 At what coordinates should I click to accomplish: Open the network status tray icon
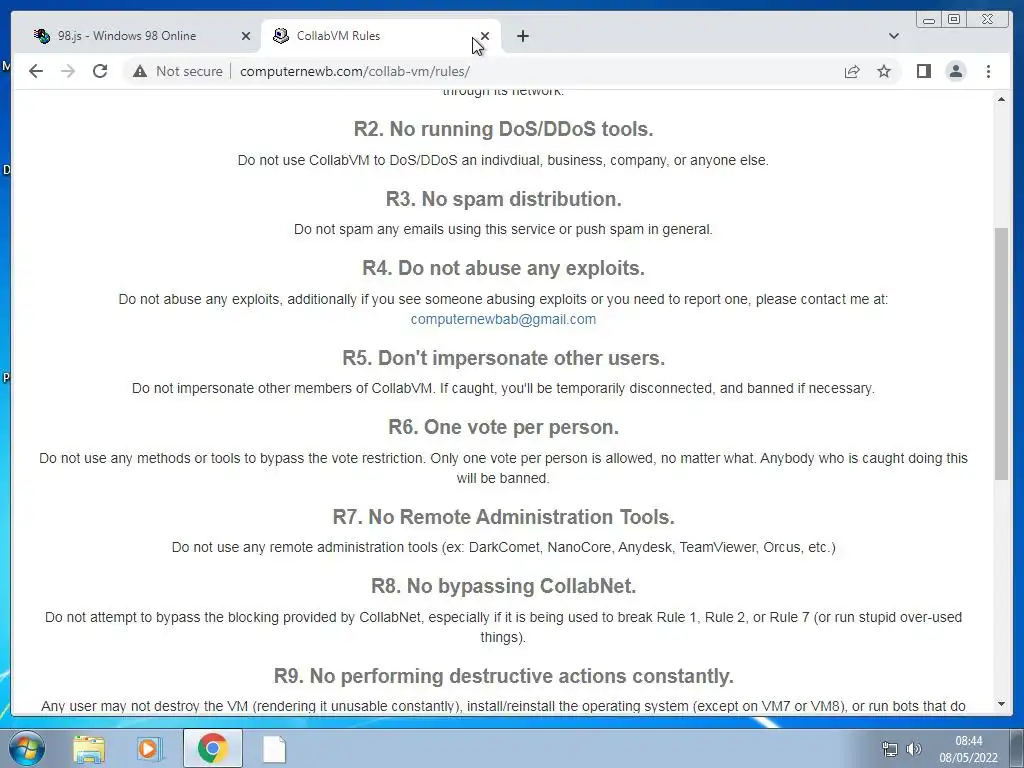889,749
